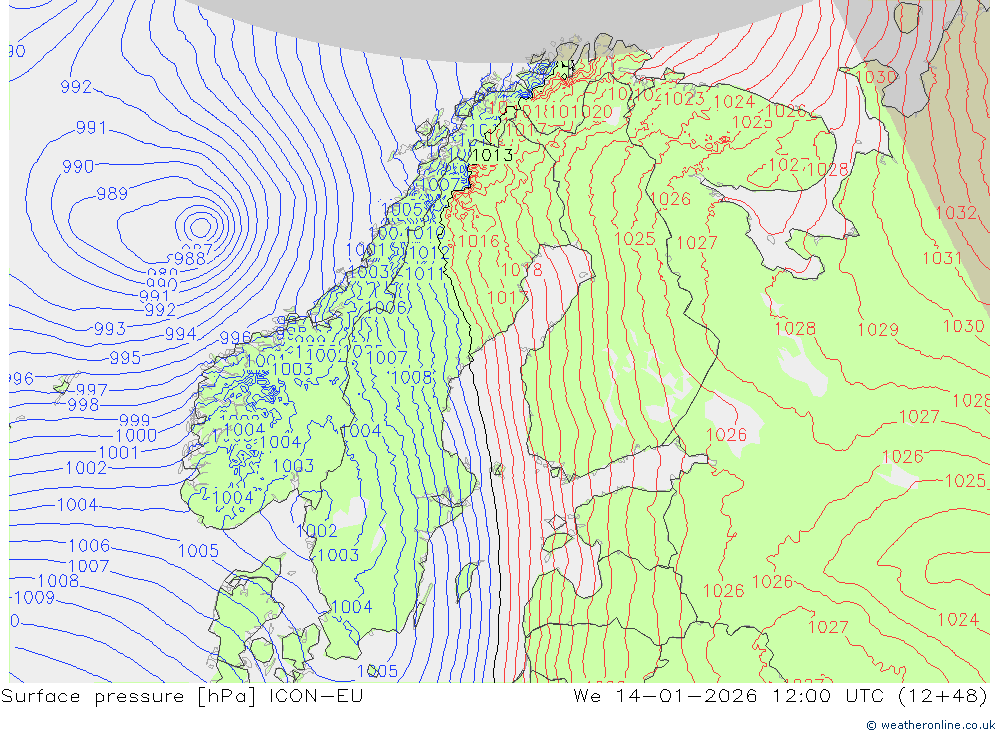The image size is (1000, 733).
Task: Click the blue '995' isobar label
Action: (125, 358)
